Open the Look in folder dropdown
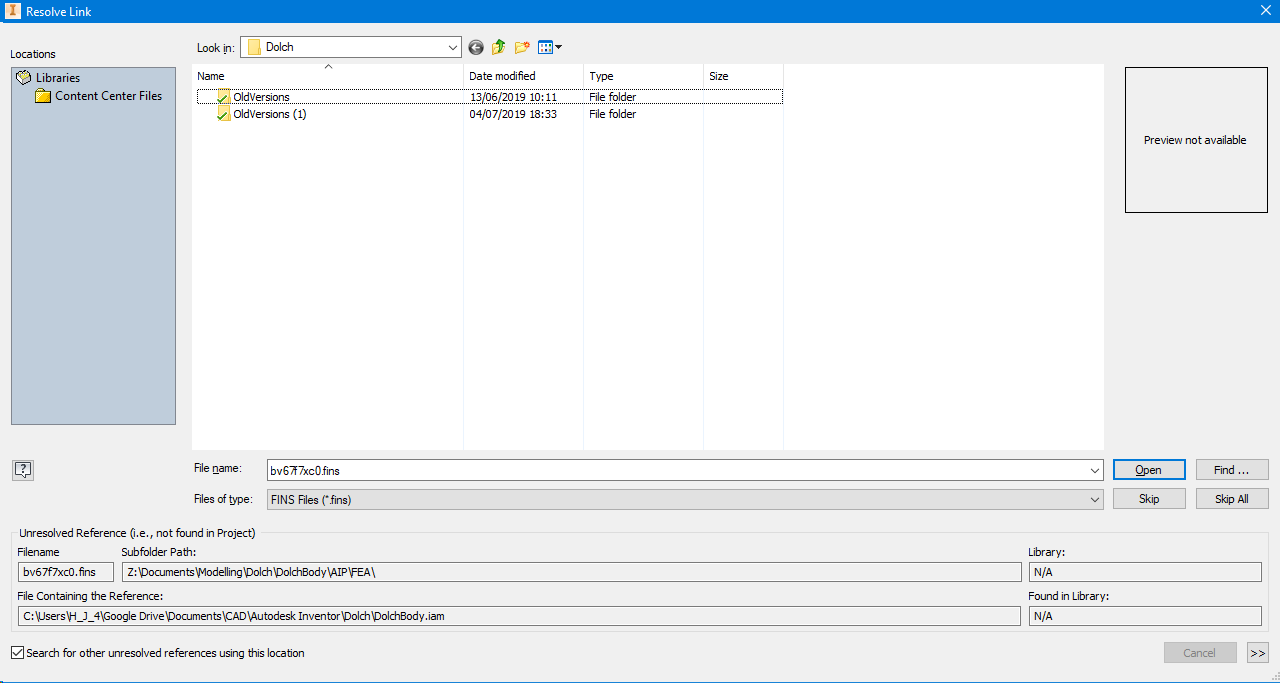Image resolution: width=1280 pixels, height=683 pixels. [x=453, y=47]
